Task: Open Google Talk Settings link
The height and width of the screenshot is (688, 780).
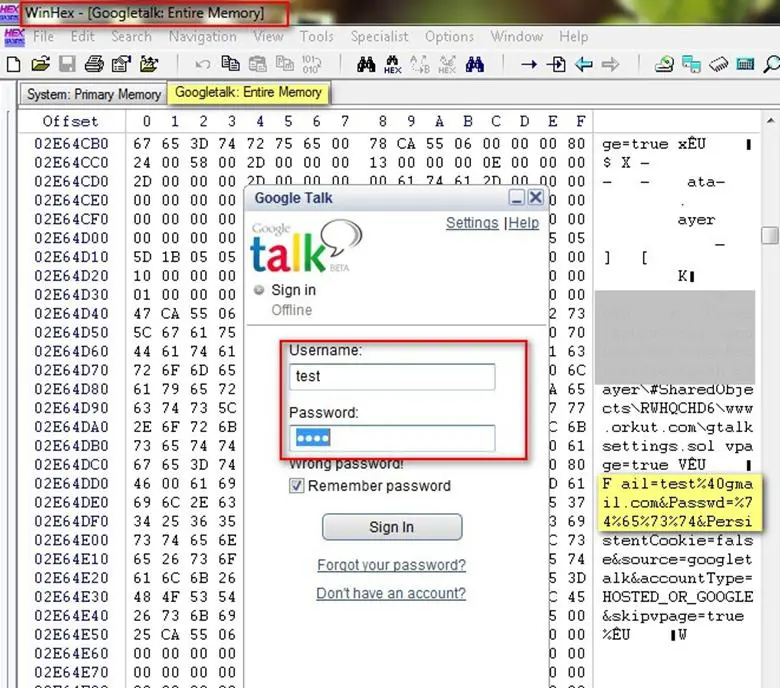Action: pyautogui.click(x=472, y=223)
